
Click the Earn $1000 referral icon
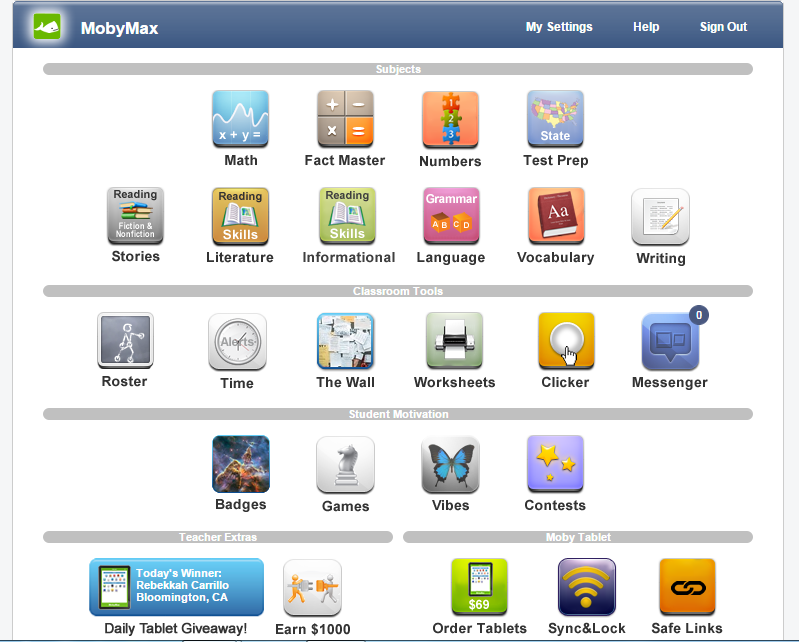pyautogui.click(x=312, y=587)
